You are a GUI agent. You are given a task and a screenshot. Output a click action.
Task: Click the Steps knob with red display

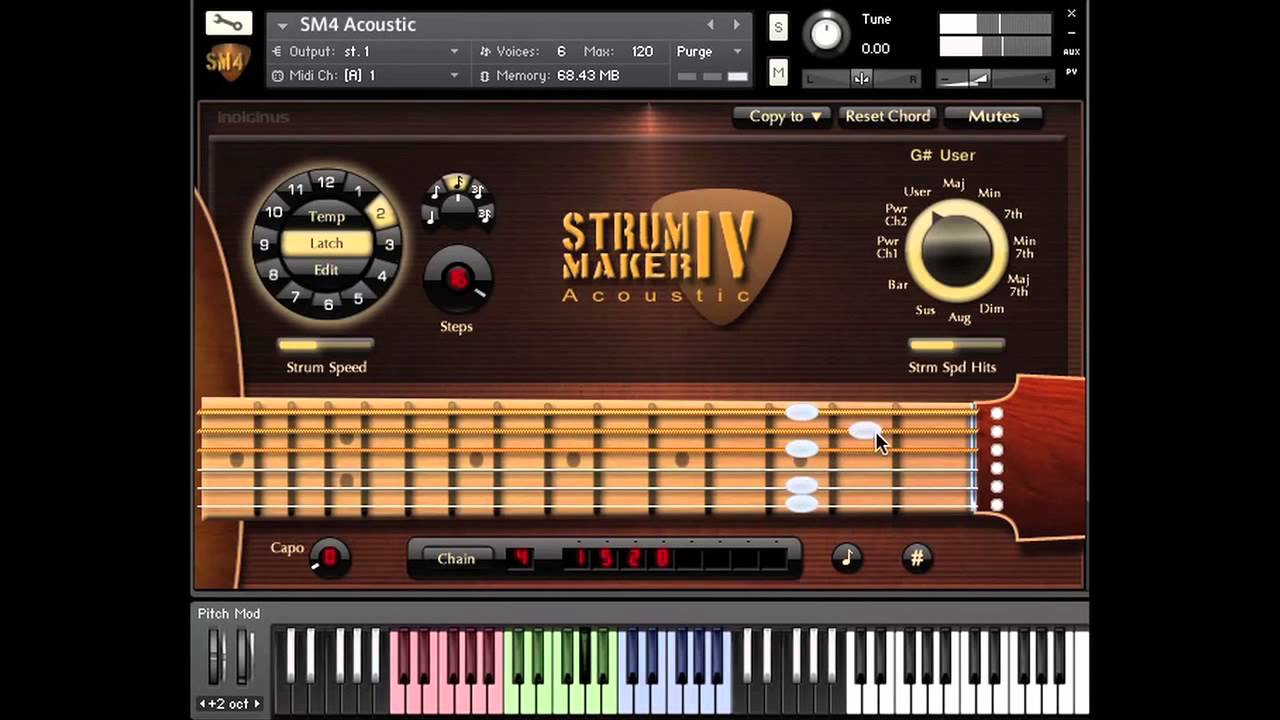point(458,280)
